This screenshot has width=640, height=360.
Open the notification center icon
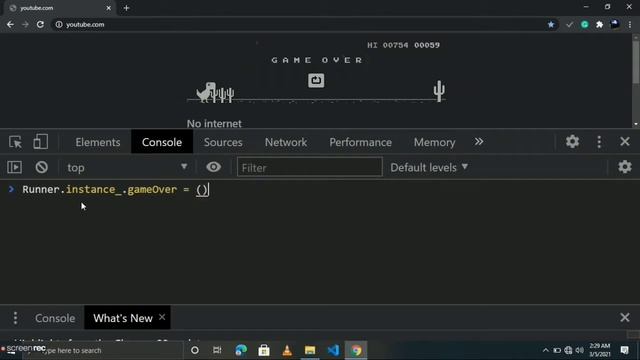[624, 350]
